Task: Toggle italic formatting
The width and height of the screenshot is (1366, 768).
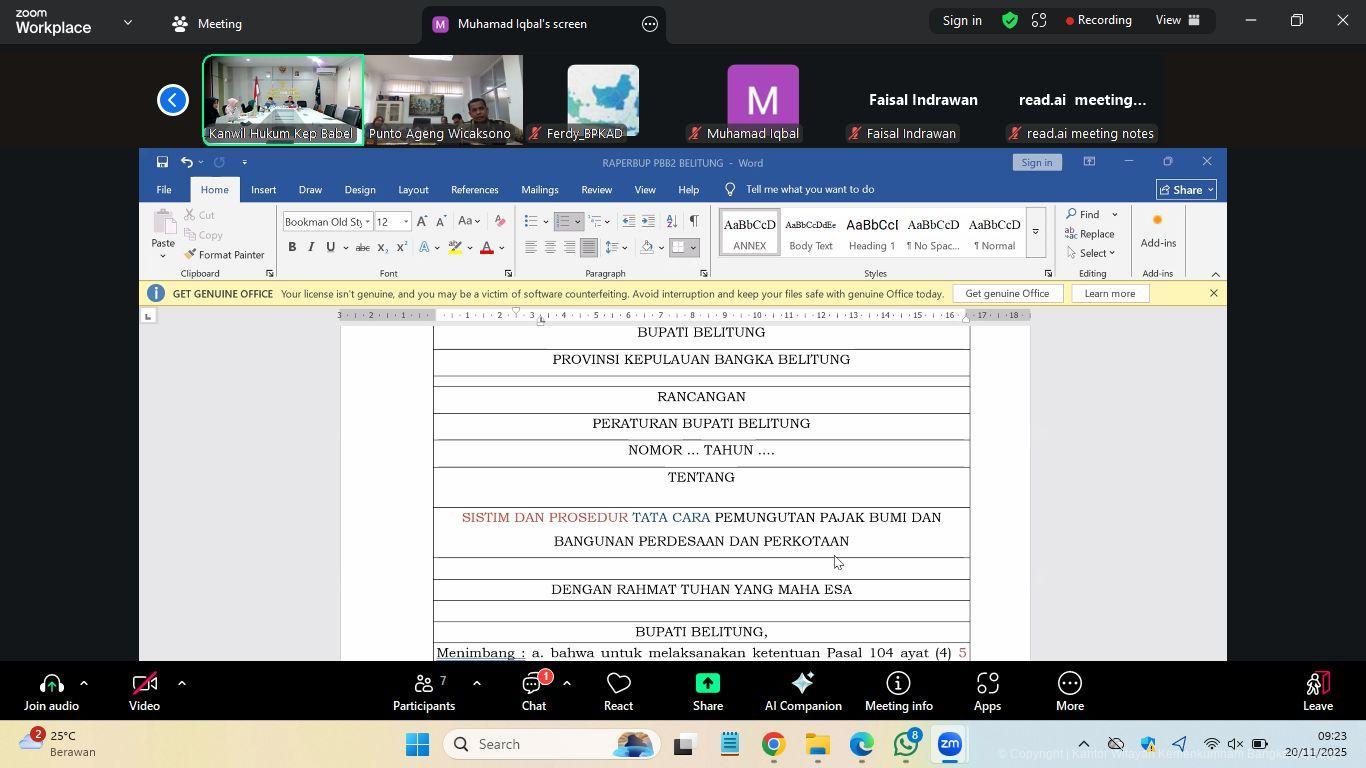Action: (310, 247)
